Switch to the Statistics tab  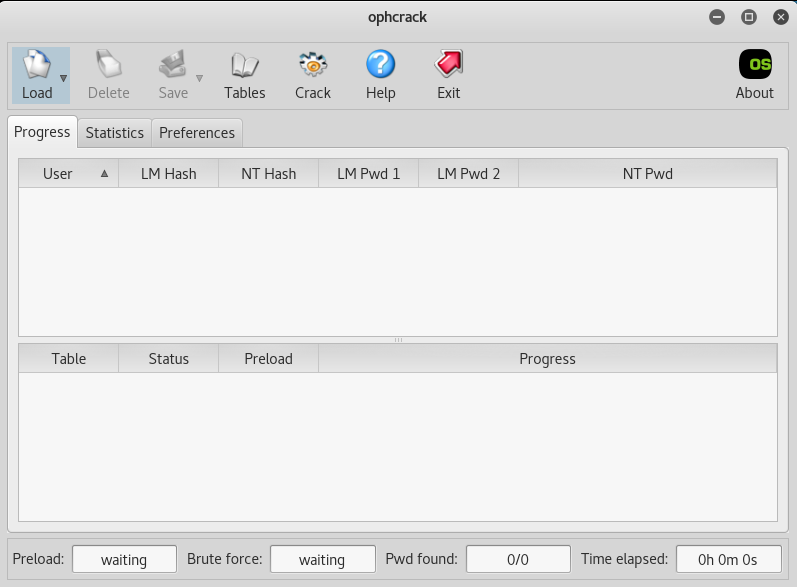(115, 133)
